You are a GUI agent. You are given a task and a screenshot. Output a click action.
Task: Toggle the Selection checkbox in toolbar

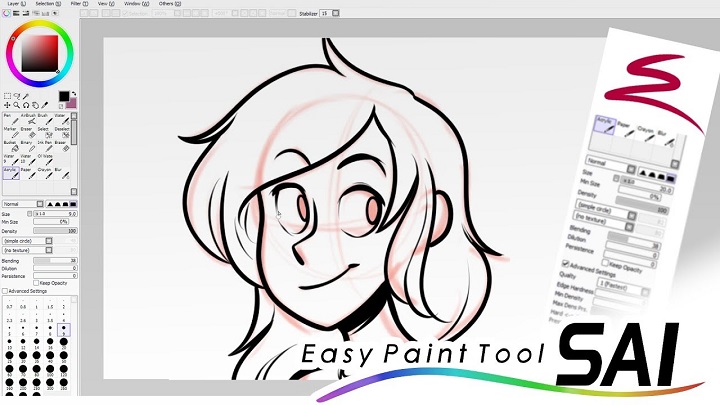click(125, 13)
